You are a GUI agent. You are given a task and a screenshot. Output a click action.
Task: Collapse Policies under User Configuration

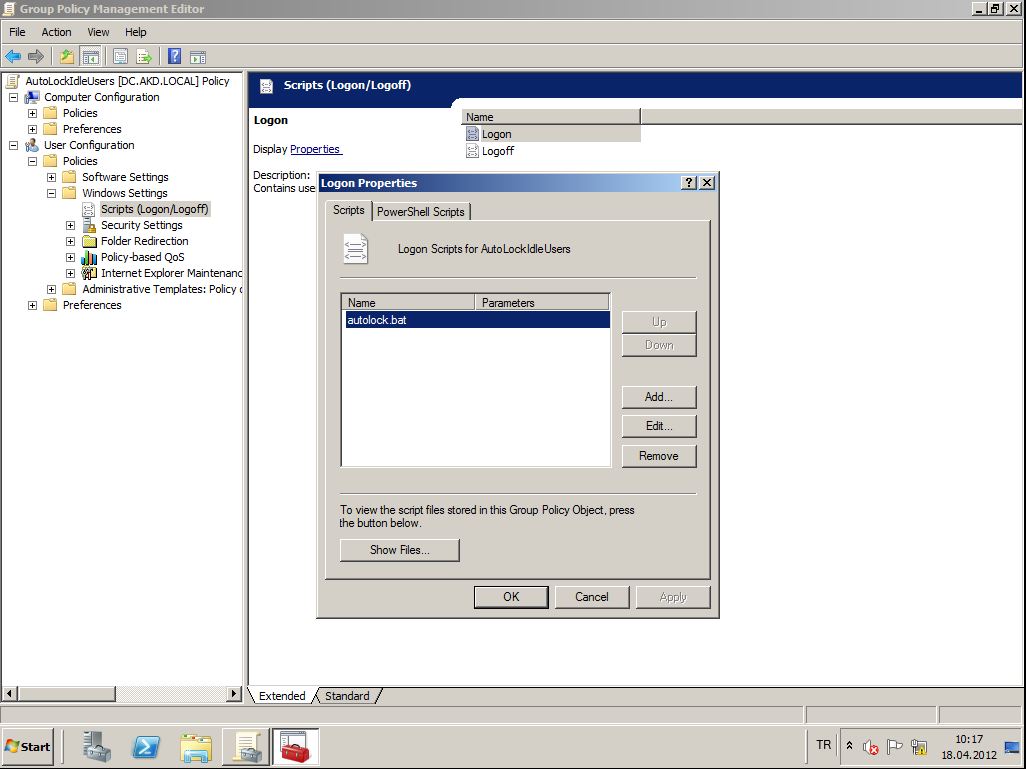click(32, 161)
